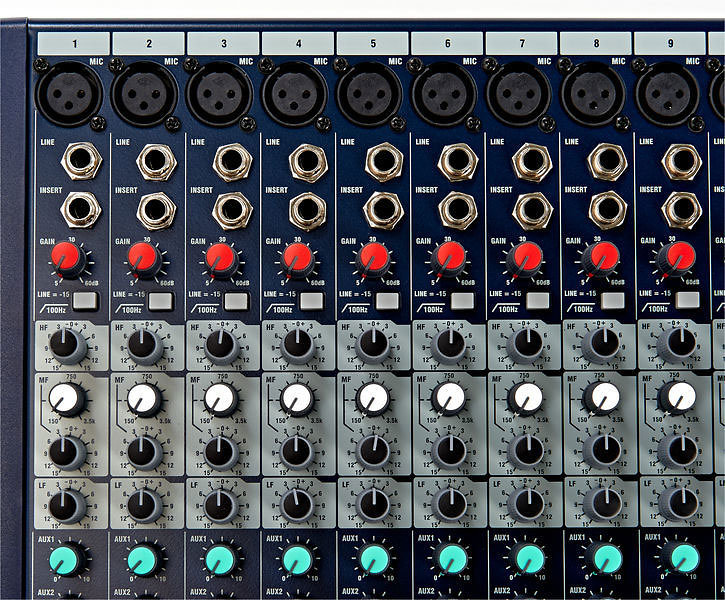Image resolution: width=725 pixels, height=600 pixels.
Task: Toggle the 100Hz filter button on channel 9
Action: 687,300
